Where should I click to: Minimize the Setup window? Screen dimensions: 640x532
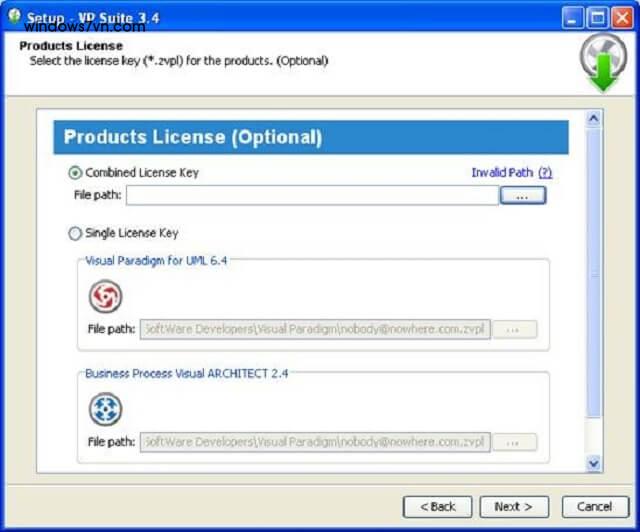point(572,18)
